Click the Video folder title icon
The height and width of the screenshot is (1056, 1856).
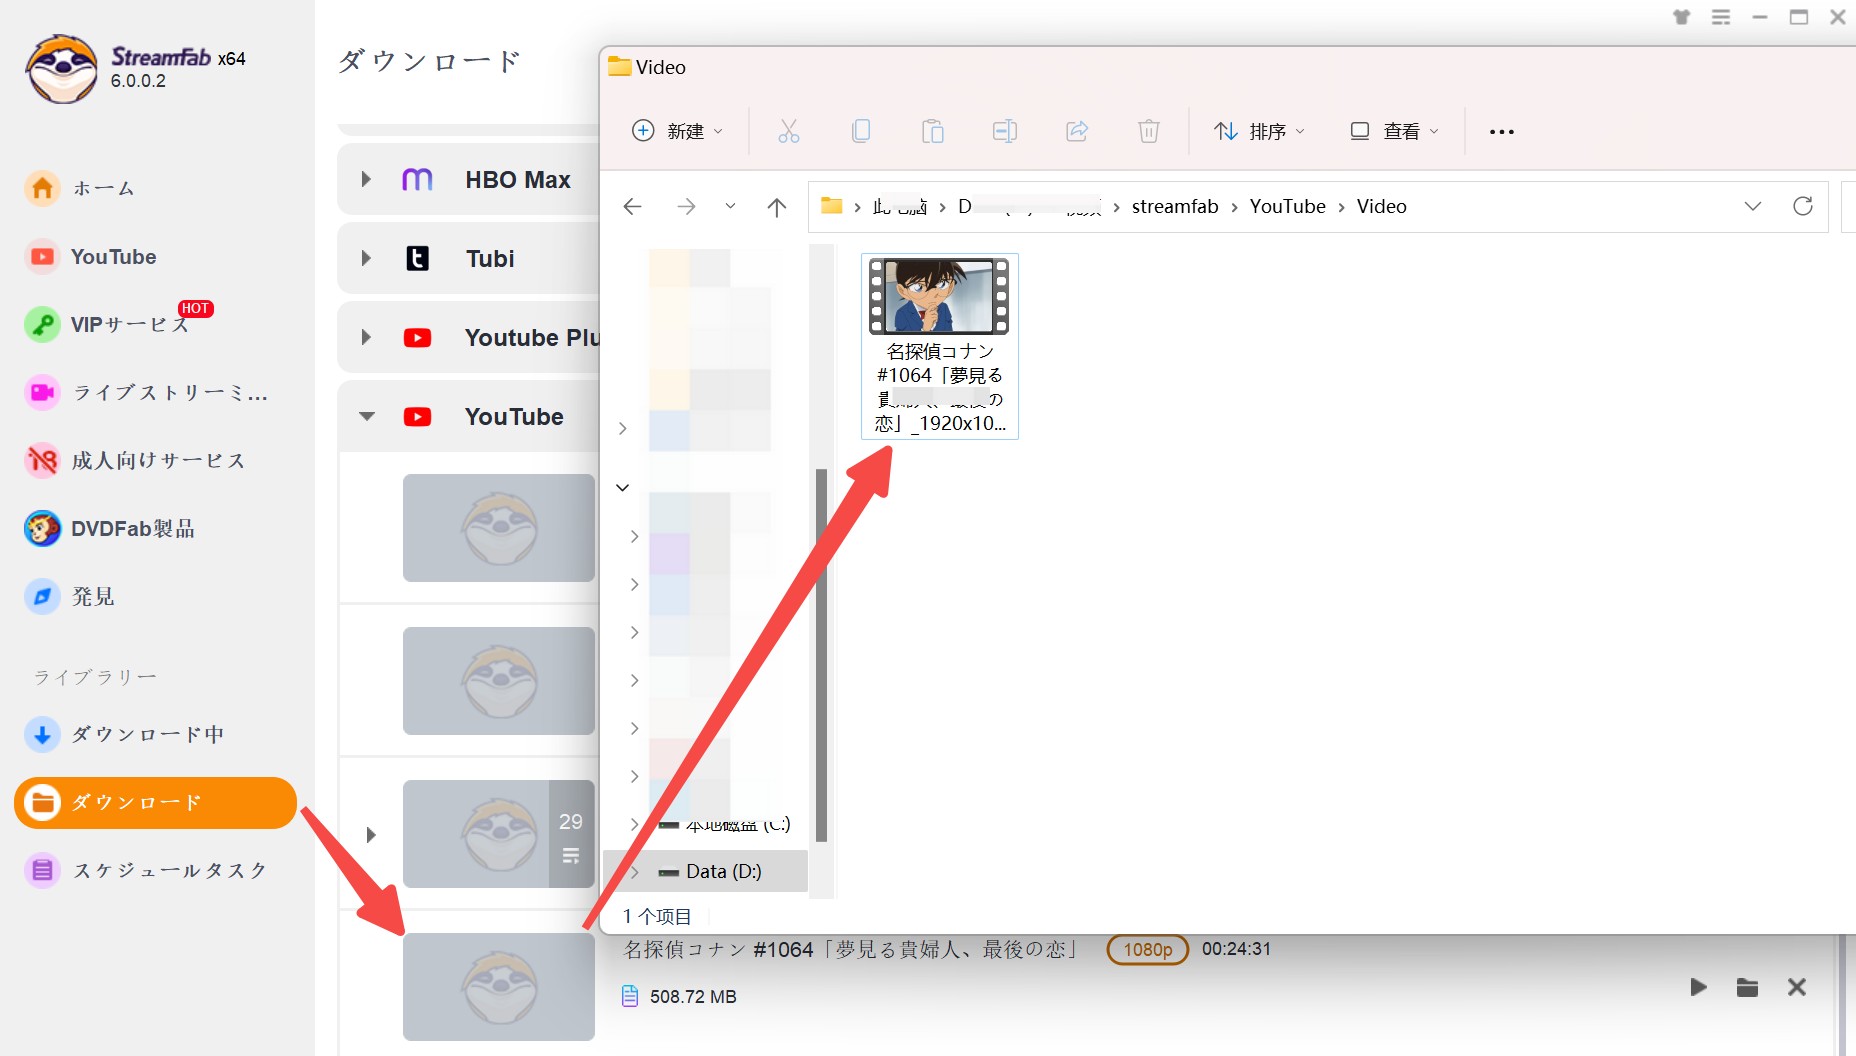click(619, 67)
